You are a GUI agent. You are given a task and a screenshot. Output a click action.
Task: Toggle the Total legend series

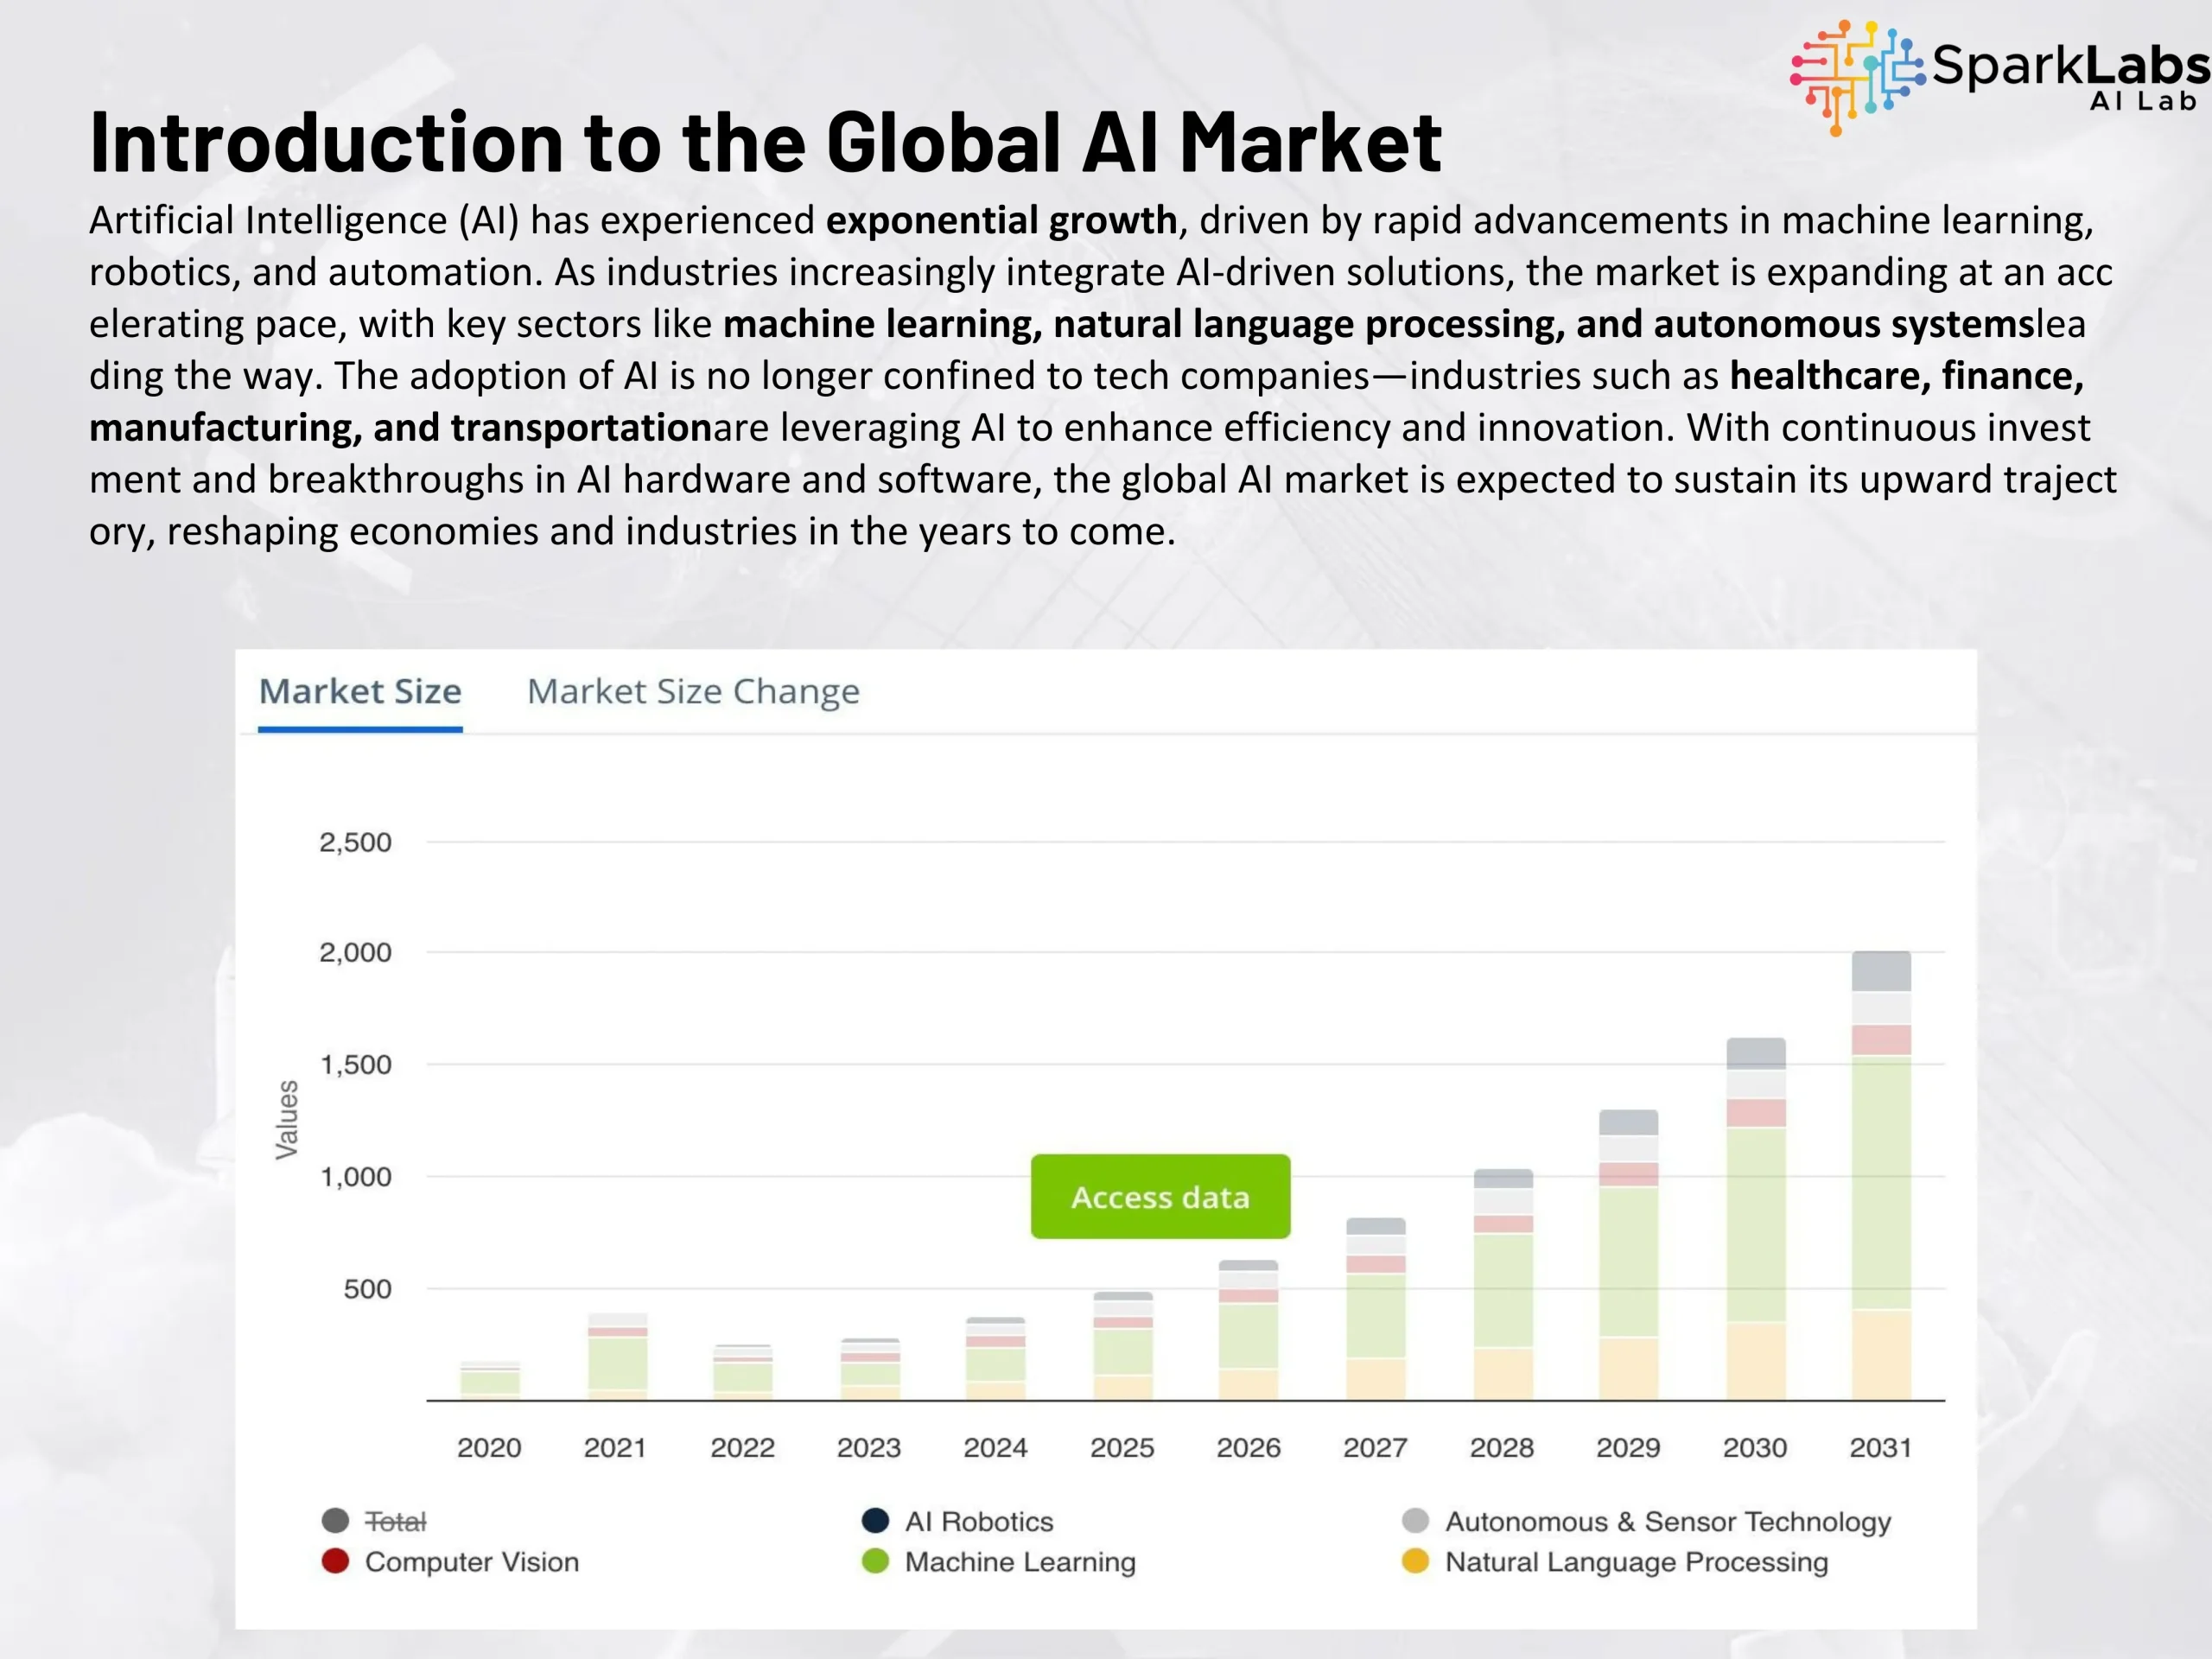click(396, 1522)
